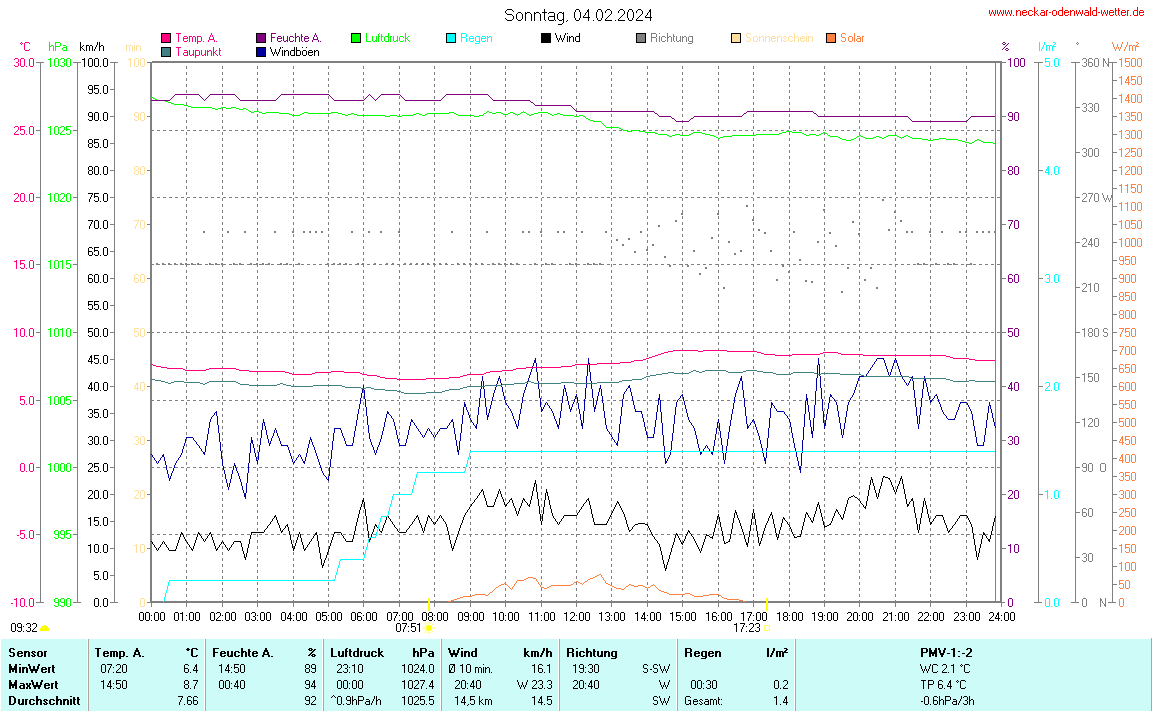The image size is (1152, 711).
Task: Click the orange Solar legend square
Action: (831, 38)
